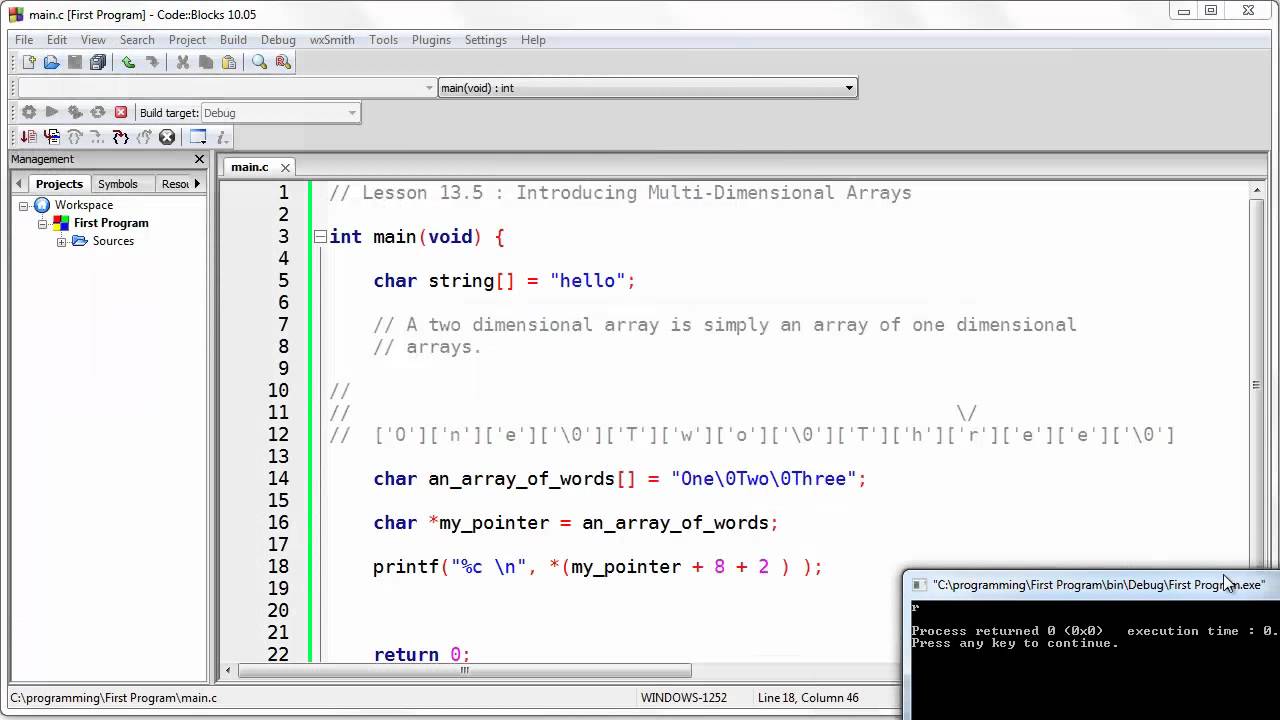Open the Project menu
The image size is (1280, 720).
click(x=187, y=40)
